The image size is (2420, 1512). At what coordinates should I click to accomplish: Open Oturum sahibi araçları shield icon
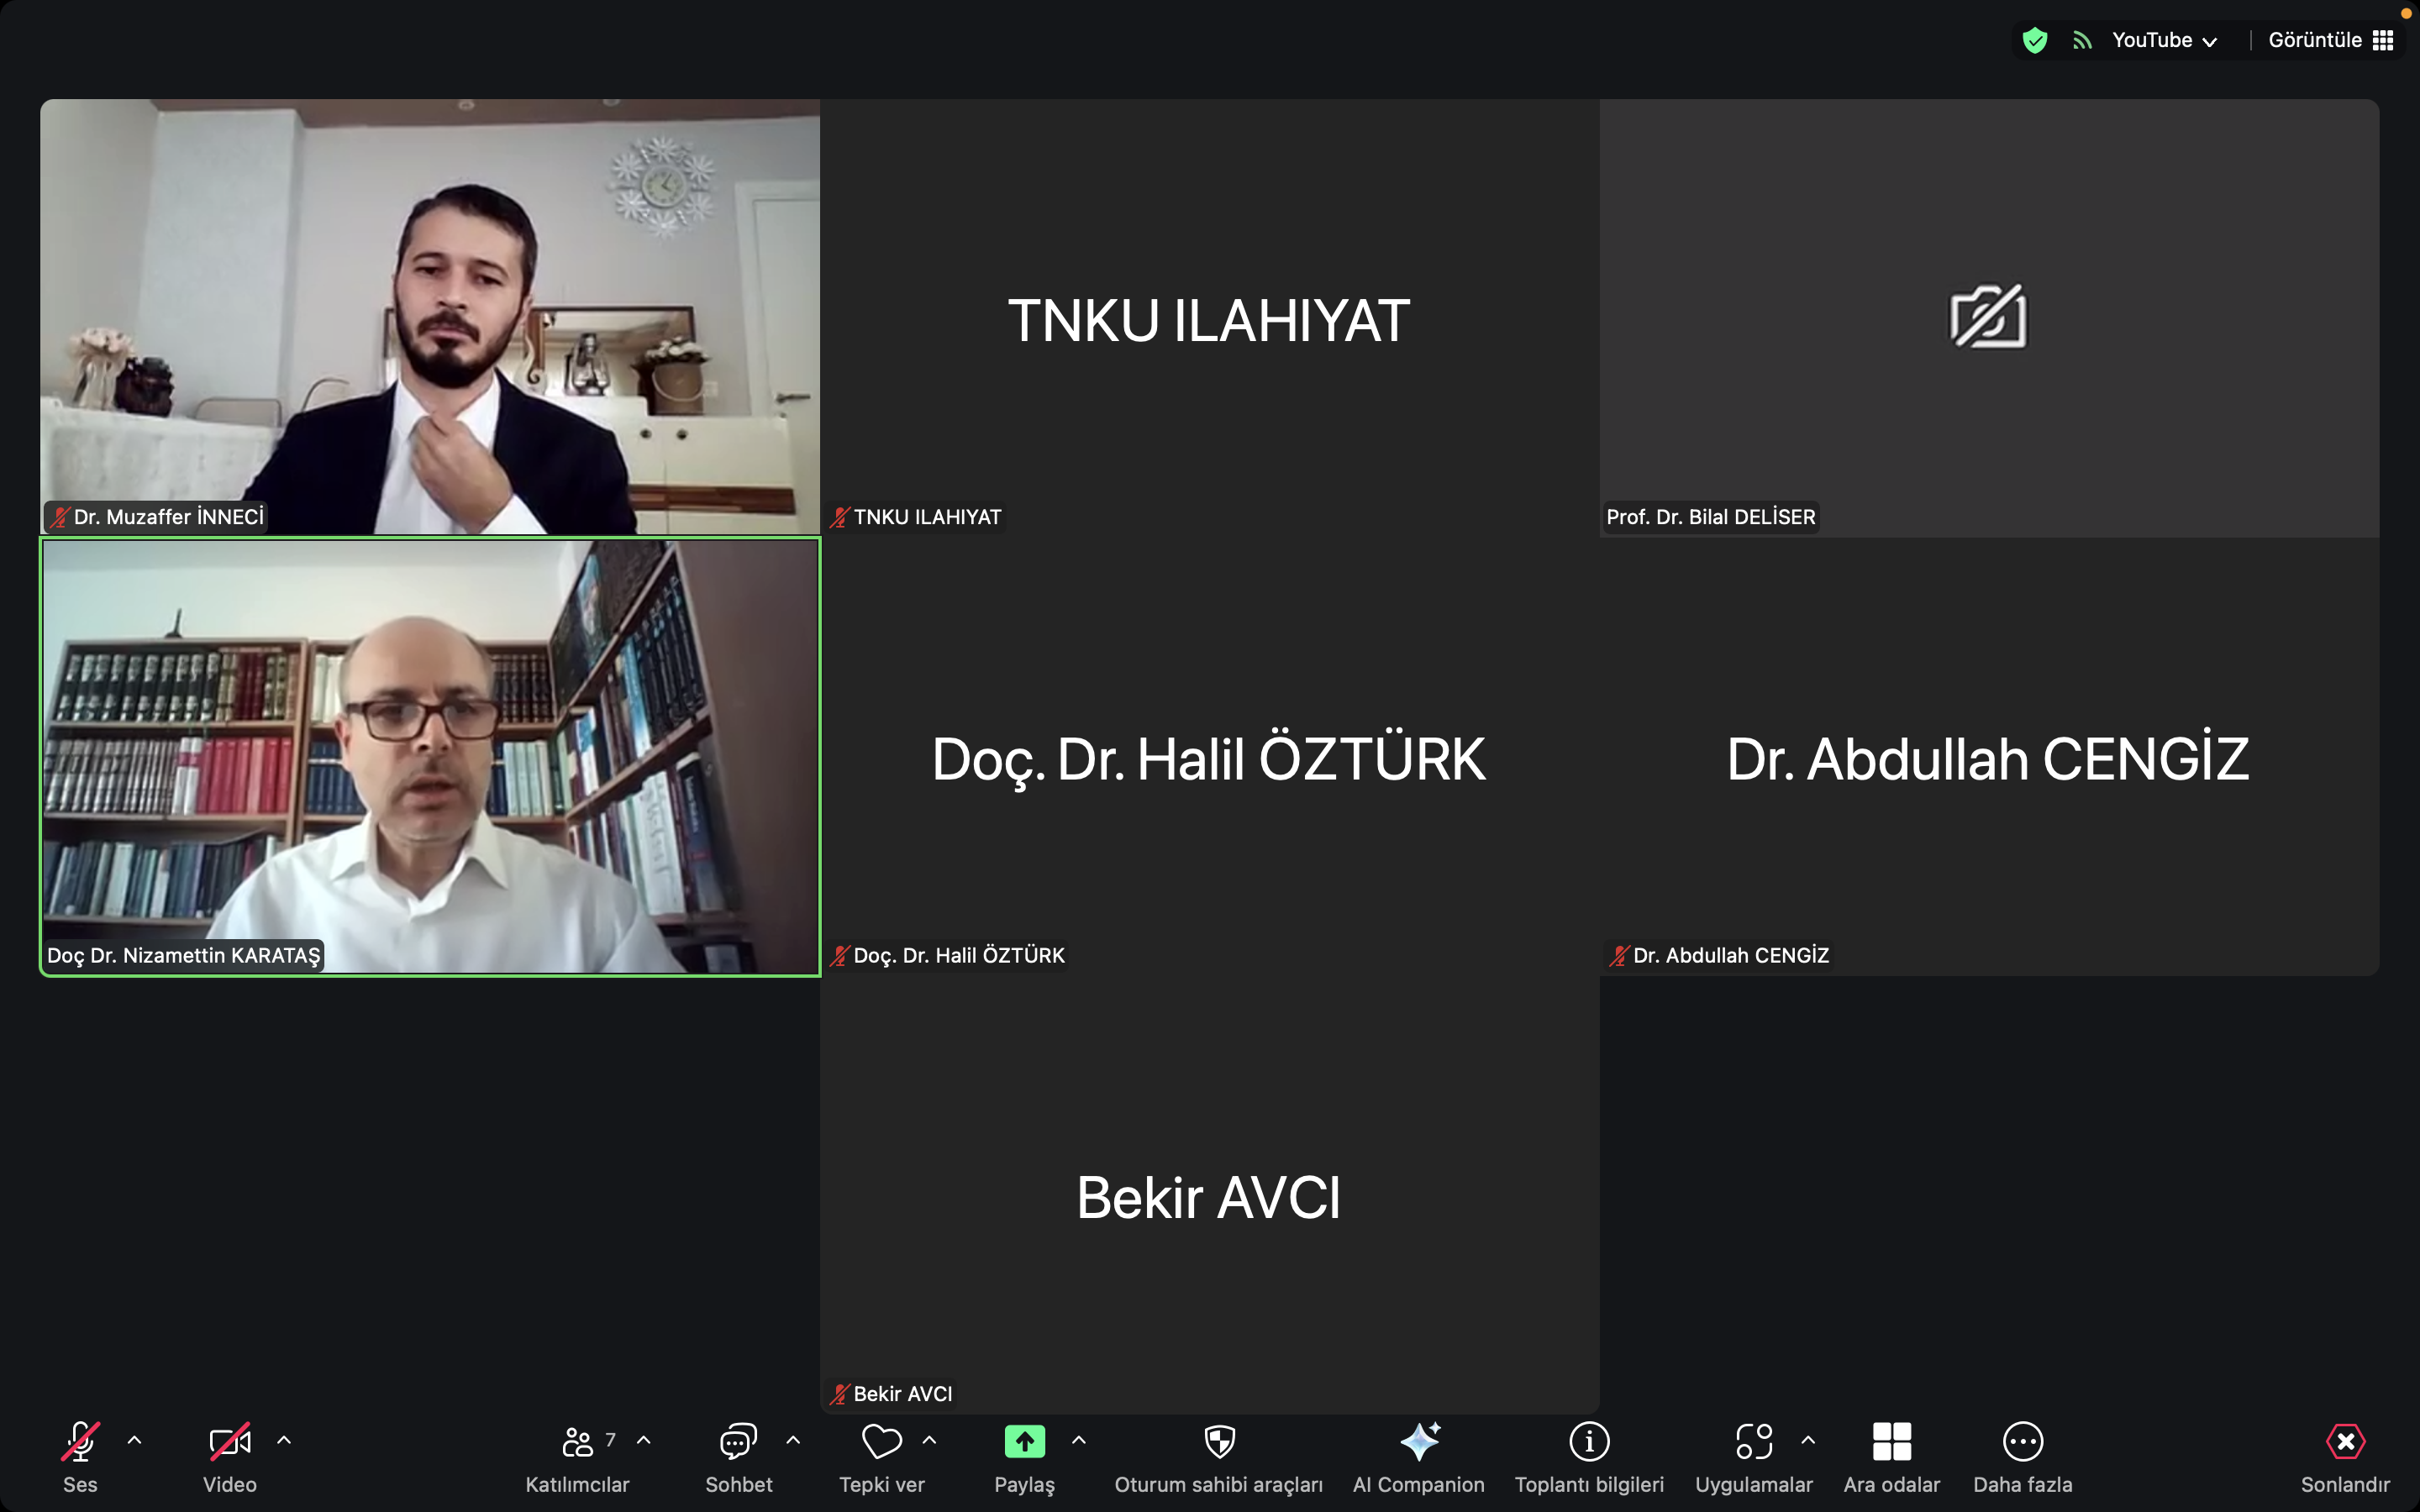tap(1219, 1442)
